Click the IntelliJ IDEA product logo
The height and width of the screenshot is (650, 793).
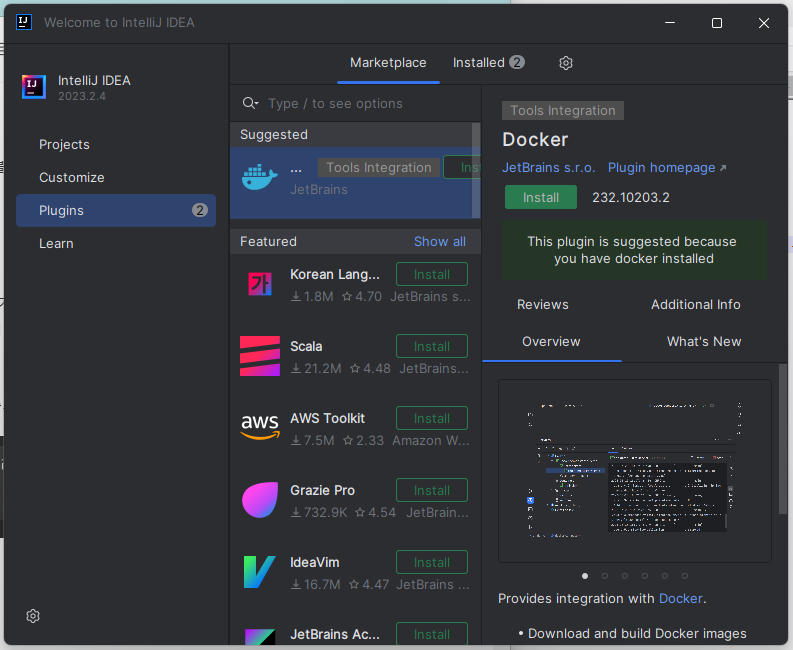34,87
